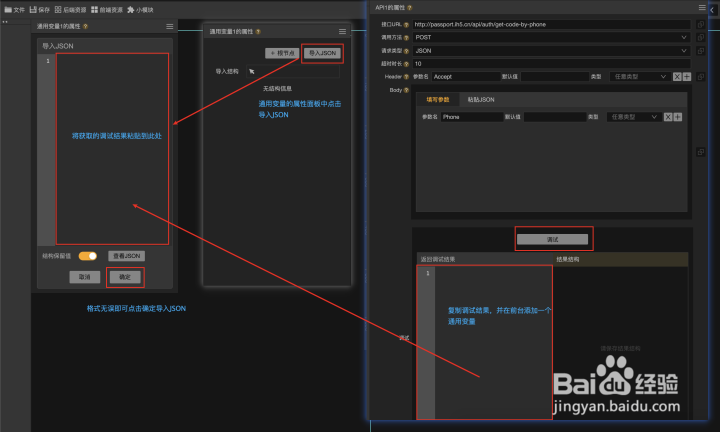This screenshot has height=432, width=720.
Task: Click the 接口URL input field
Action: (x=551, y=24)
